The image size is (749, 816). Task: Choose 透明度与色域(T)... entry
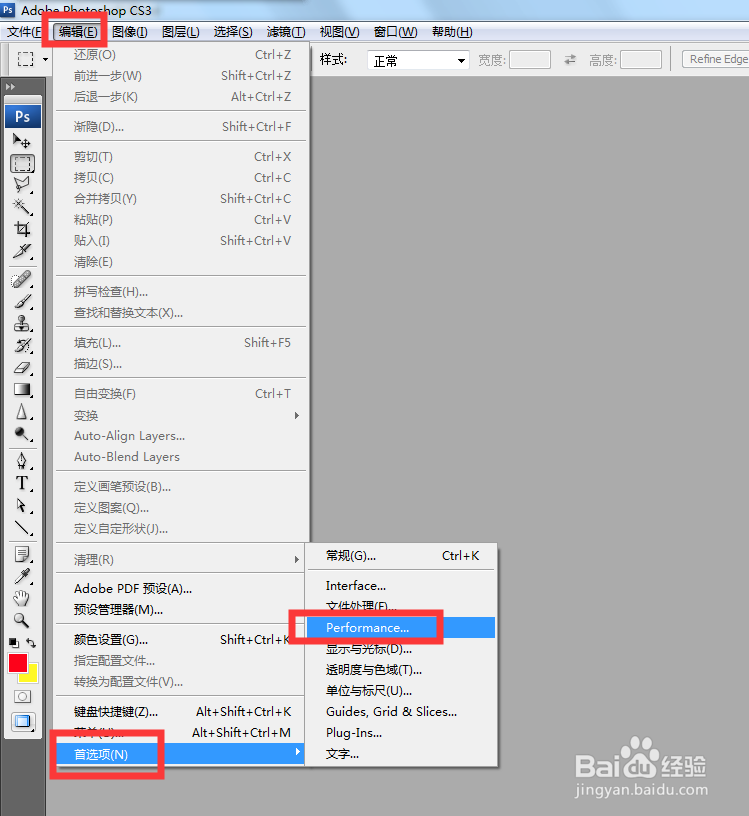click(402, 670)
